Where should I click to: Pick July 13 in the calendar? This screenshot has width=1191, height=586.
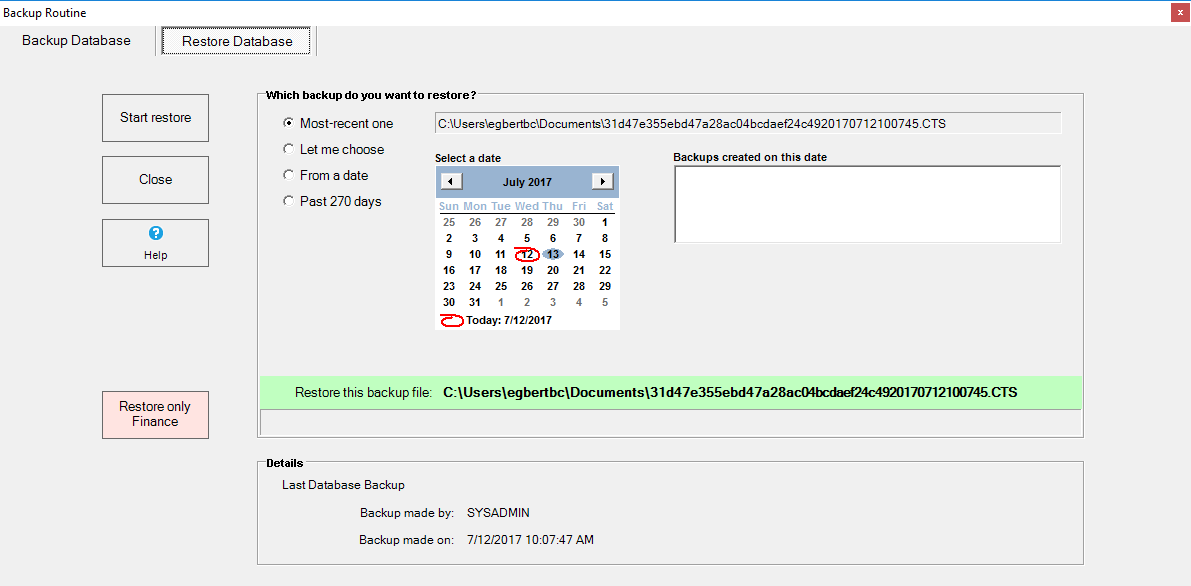point(553,254)
